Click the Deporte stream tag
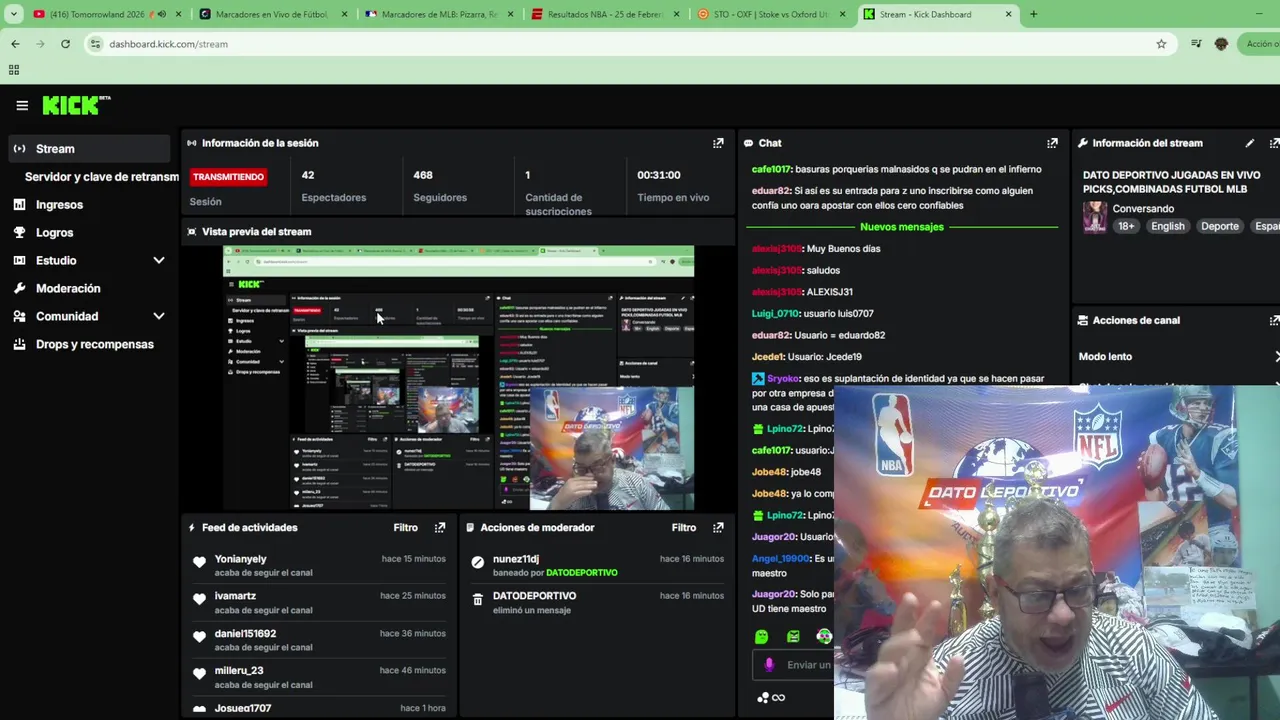 tap(1219, 226)
